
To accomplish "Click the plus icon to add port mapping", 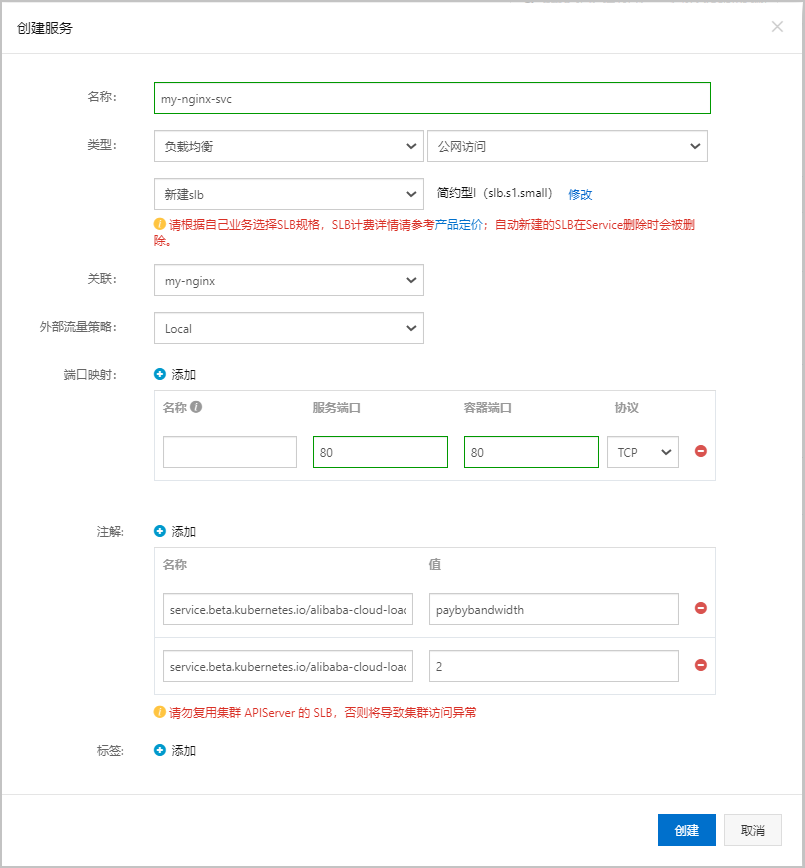I will click(159, 374).
